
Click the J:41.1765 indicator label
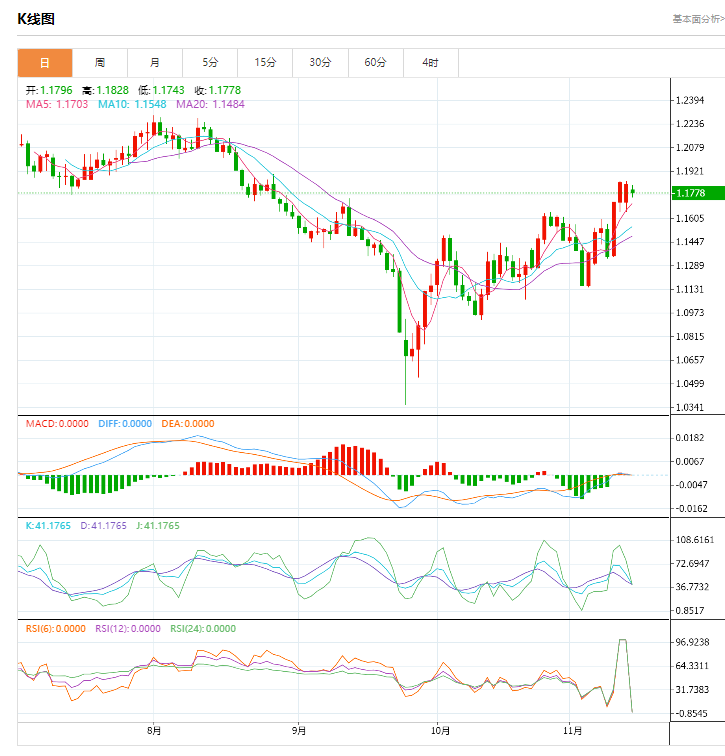point(158,526)
